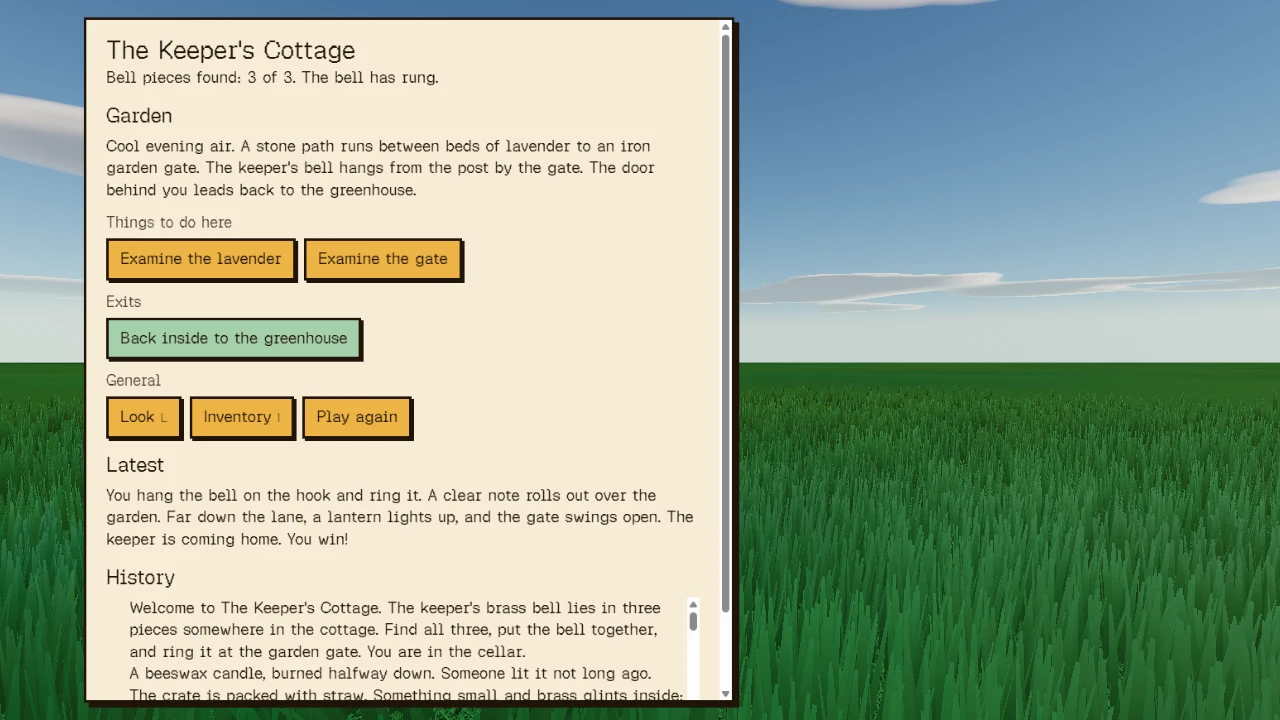The height and width of the screenshot is (720, 1280).
Task: Choose Examine the gate action
Action: 383,259
